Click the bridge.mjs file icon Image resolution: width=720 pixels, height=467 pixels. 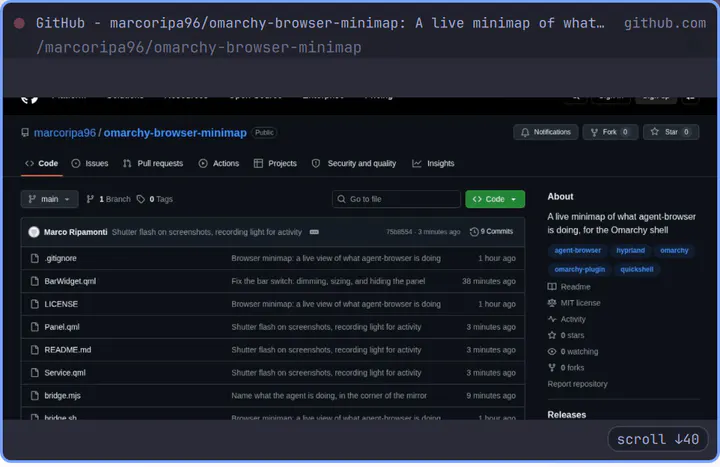[34, 396]
